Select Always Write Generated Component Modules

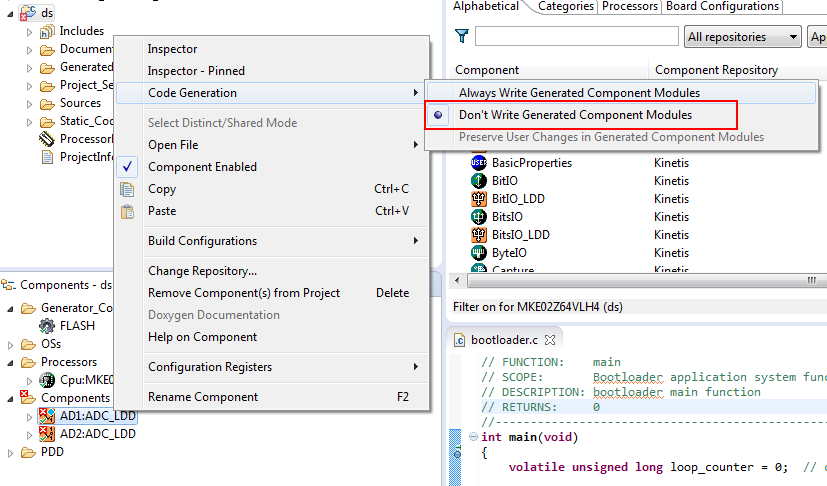579,93
